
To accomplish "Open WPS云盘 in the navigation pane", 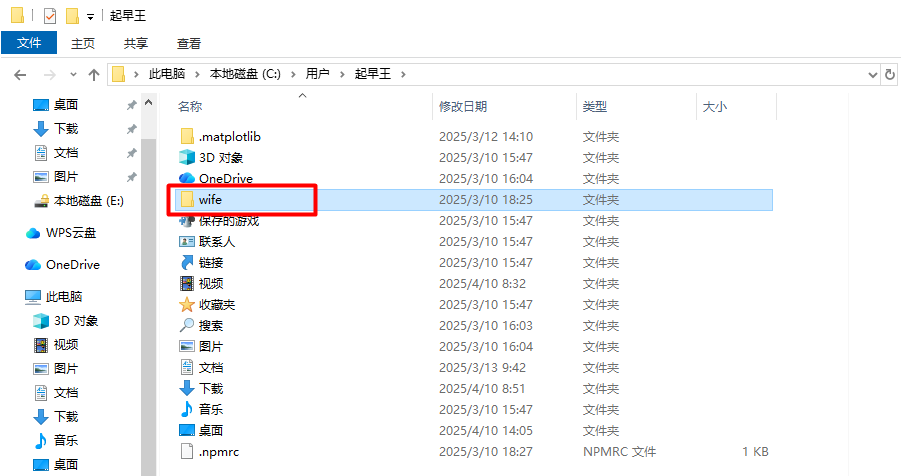I will (71, 233).
